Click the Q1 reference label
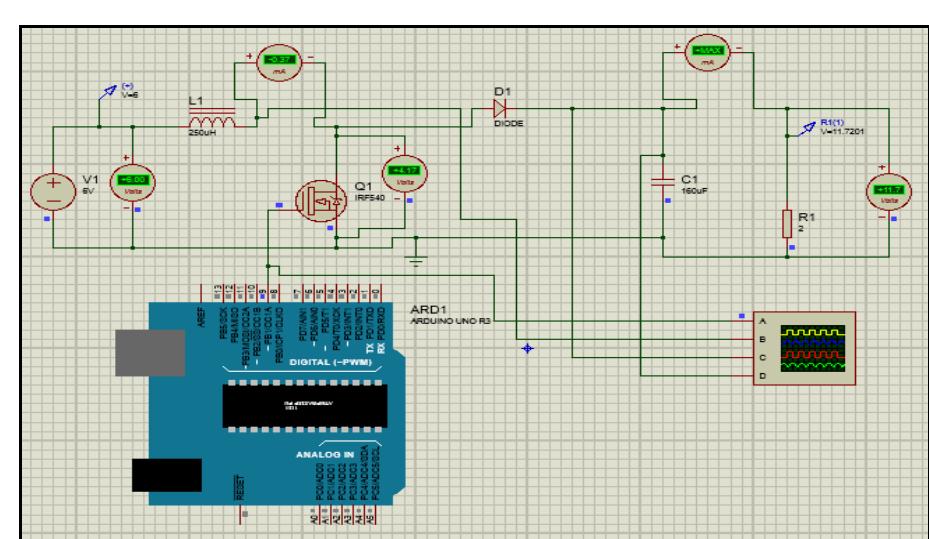The height and width of the screenshot is (539, 929). 363,186
